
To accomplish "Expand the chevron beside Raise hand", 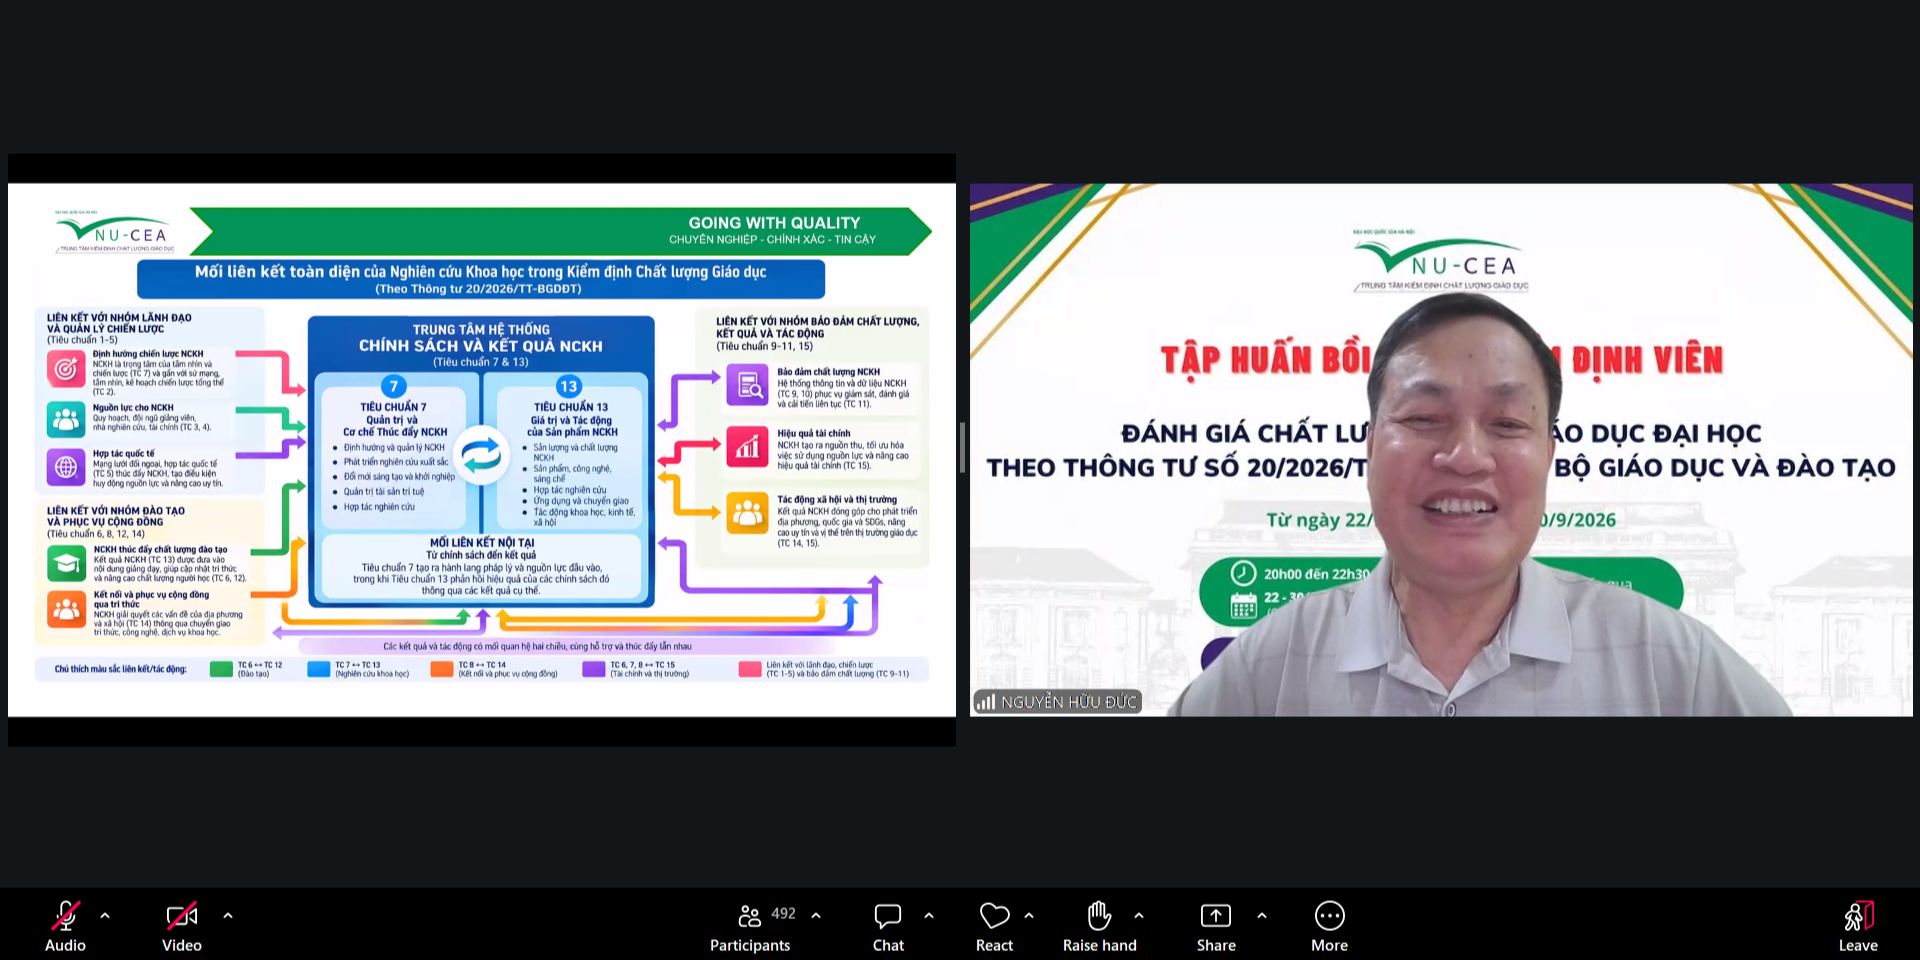I will 1139,915.
